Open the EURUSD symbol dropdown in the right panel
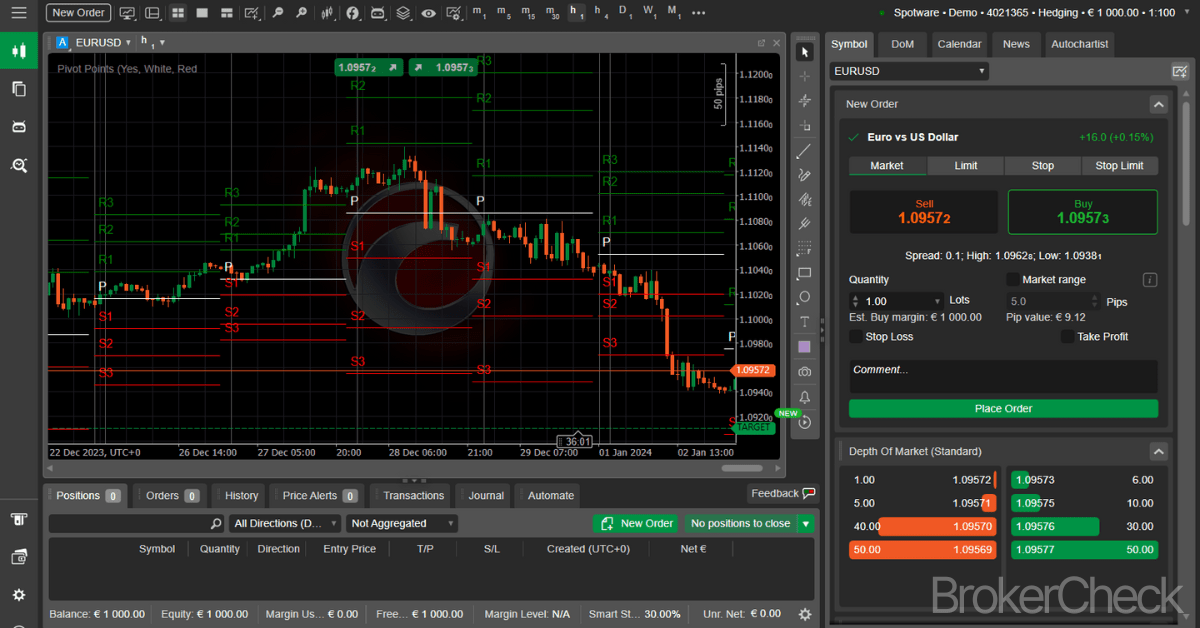This screenshot has height=628, width=1200. 909,72
